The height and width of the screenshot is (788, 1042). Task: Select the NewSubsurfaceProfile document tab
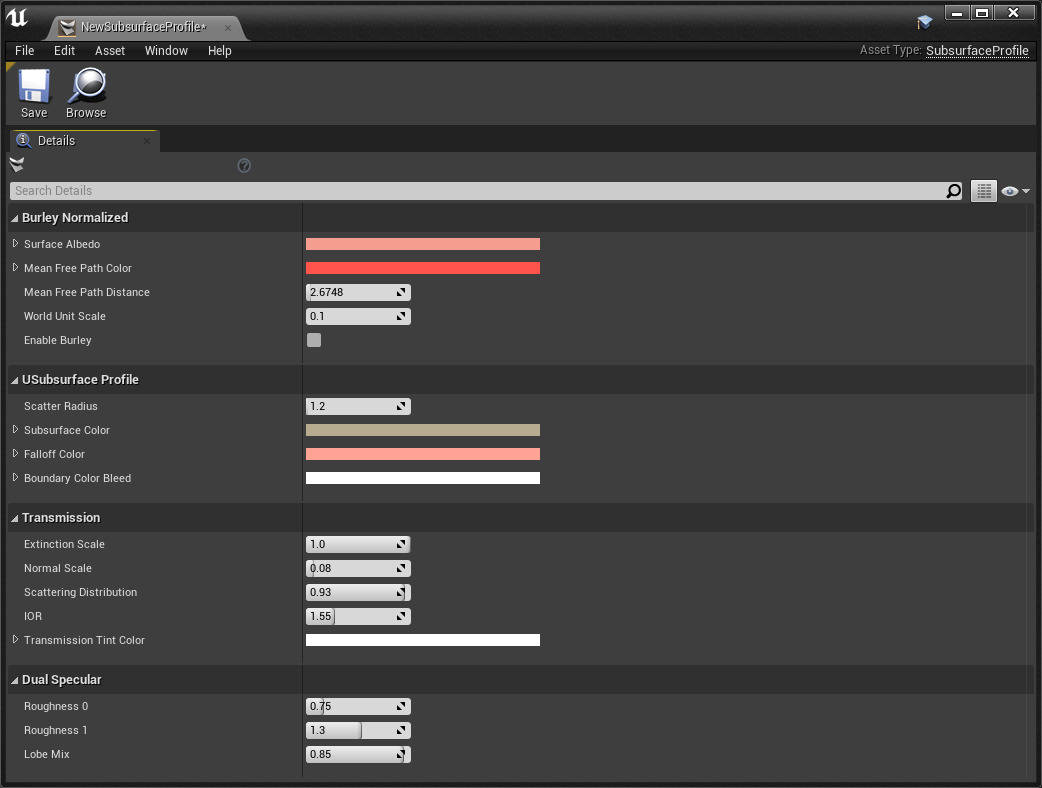click(144, 27)
